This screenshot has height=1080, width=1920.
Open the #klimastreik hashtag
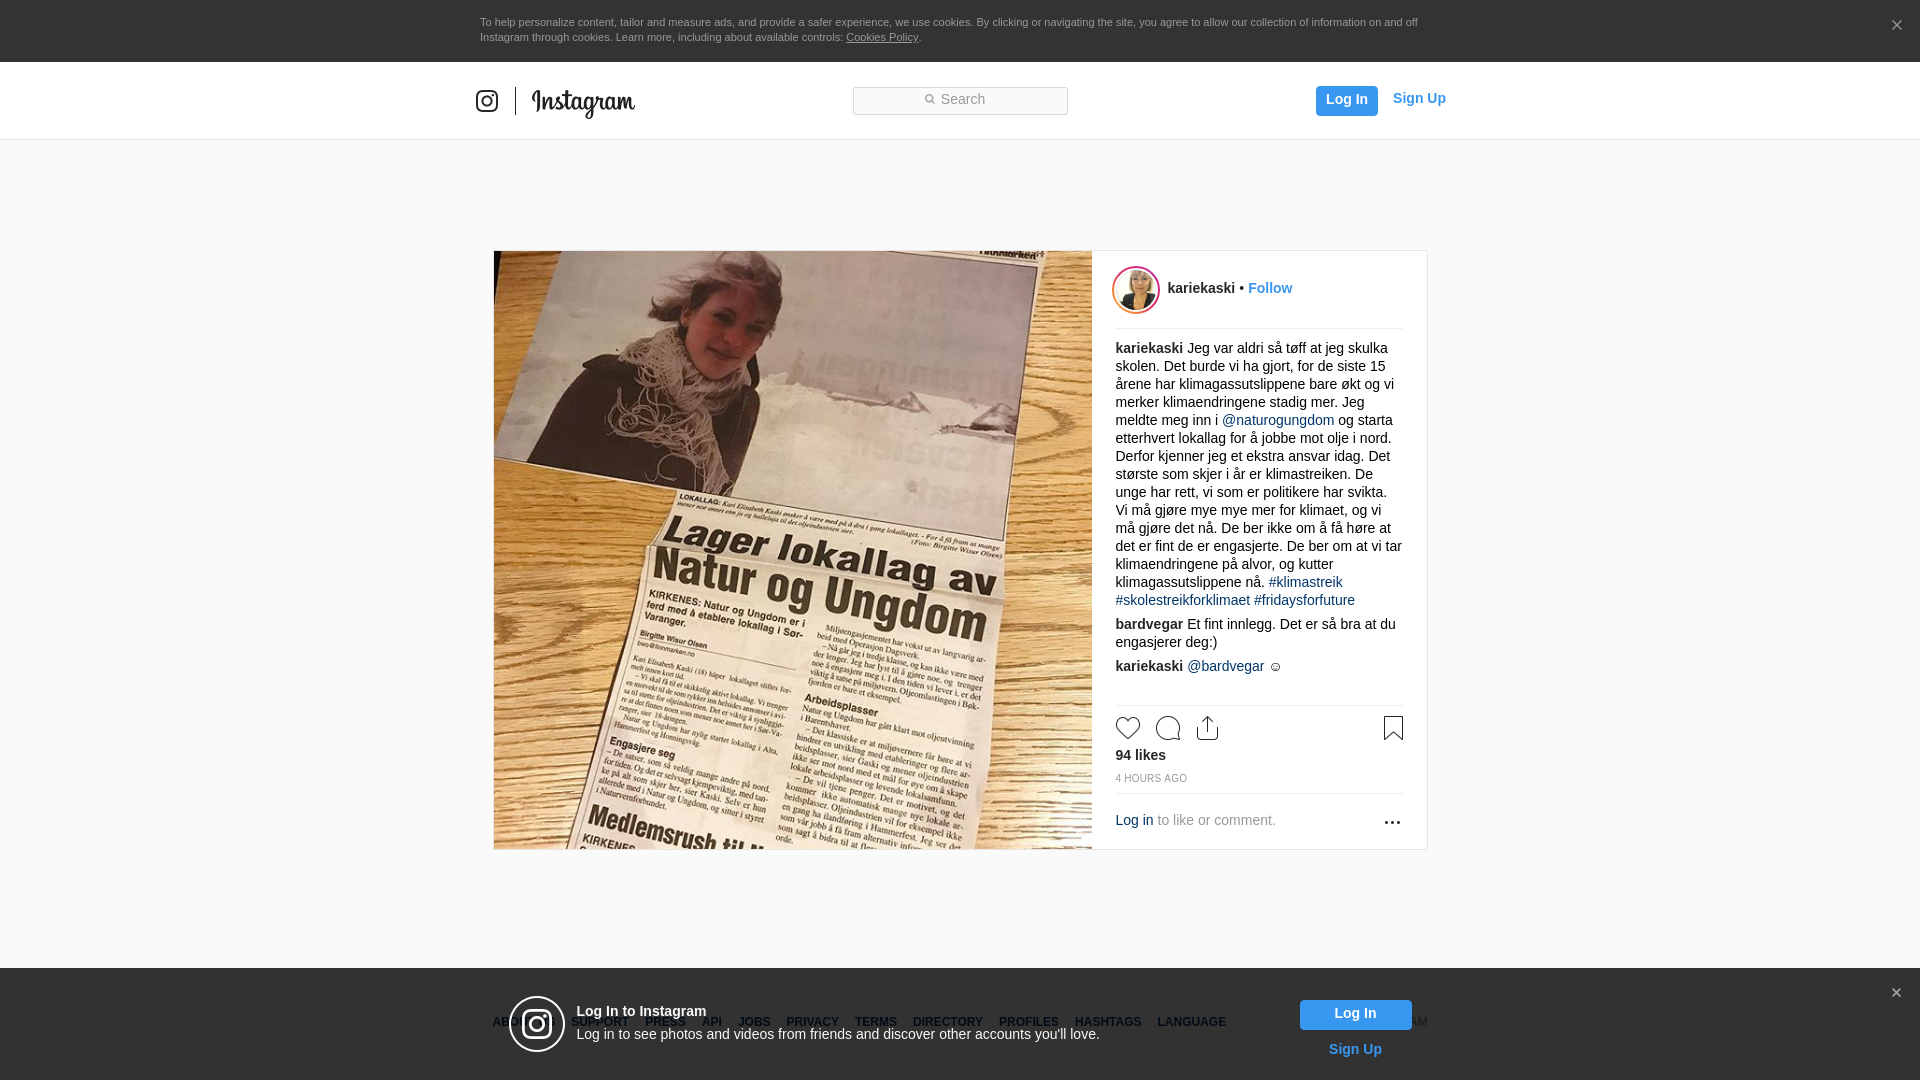[1305, 582]
